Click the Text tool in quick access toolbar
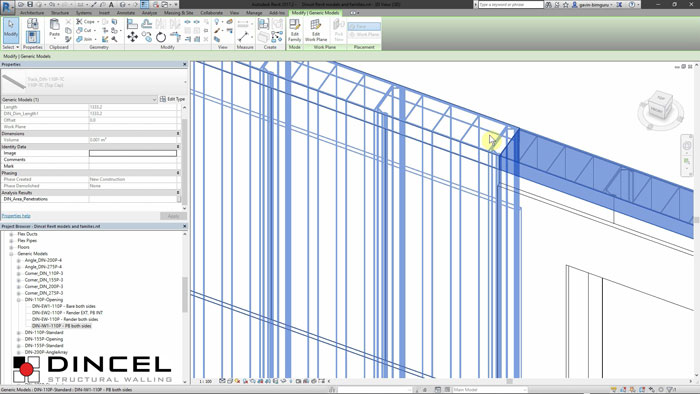Image resolution: width=700 pixels, height=394 pixels. 111,4
